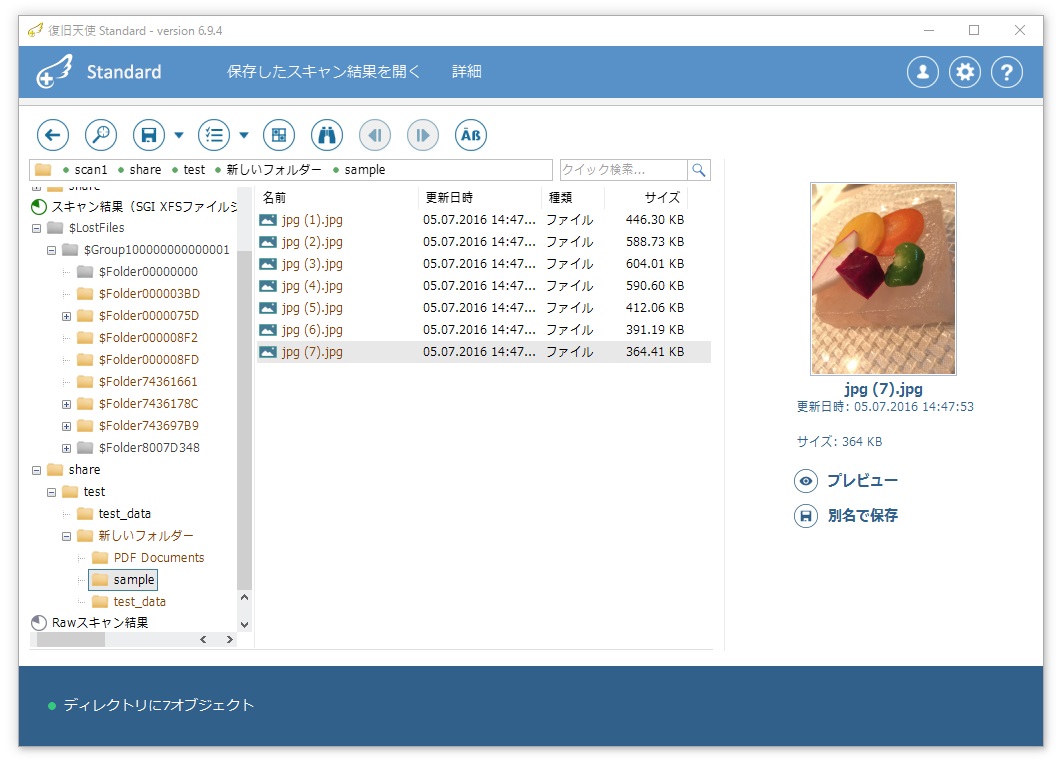
Task: Click the image icon of jpg (1).jpg
Action: [x=268, y=220]
